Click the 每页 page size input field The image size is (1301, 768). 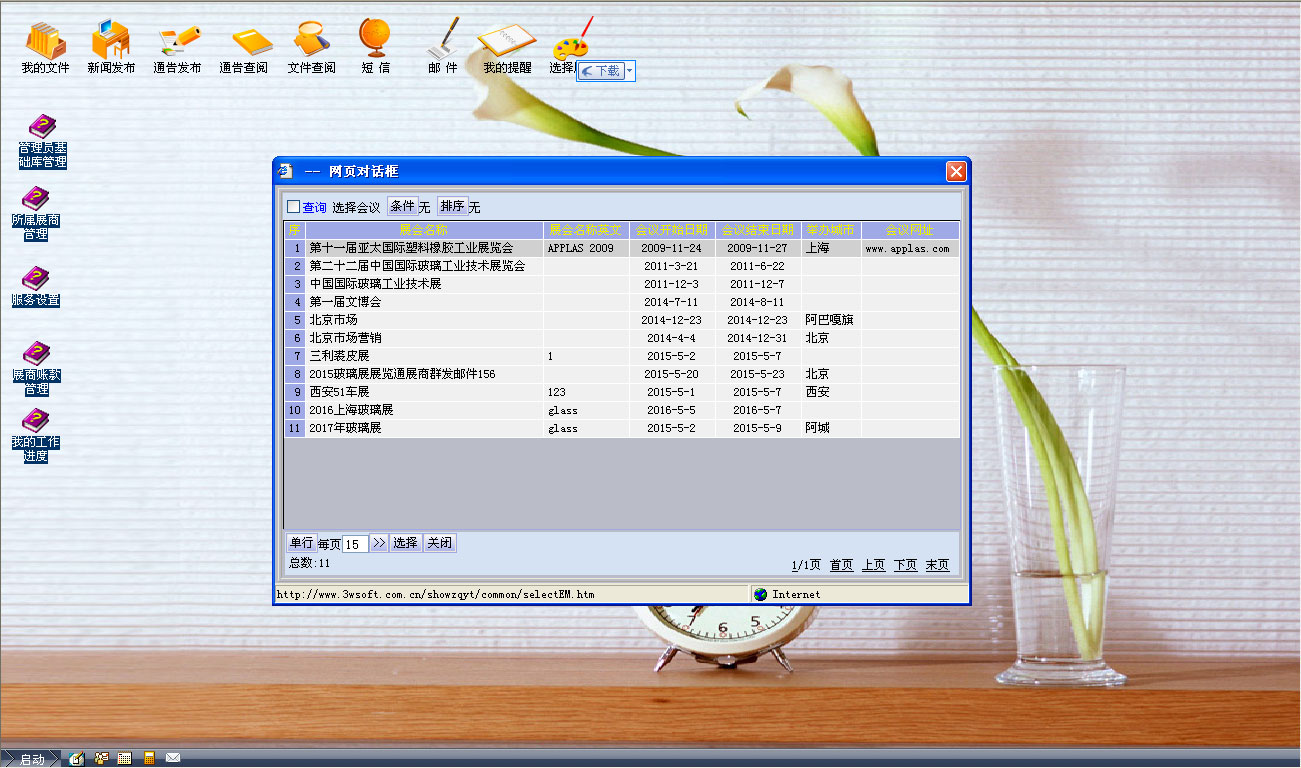tap(355, 544)
